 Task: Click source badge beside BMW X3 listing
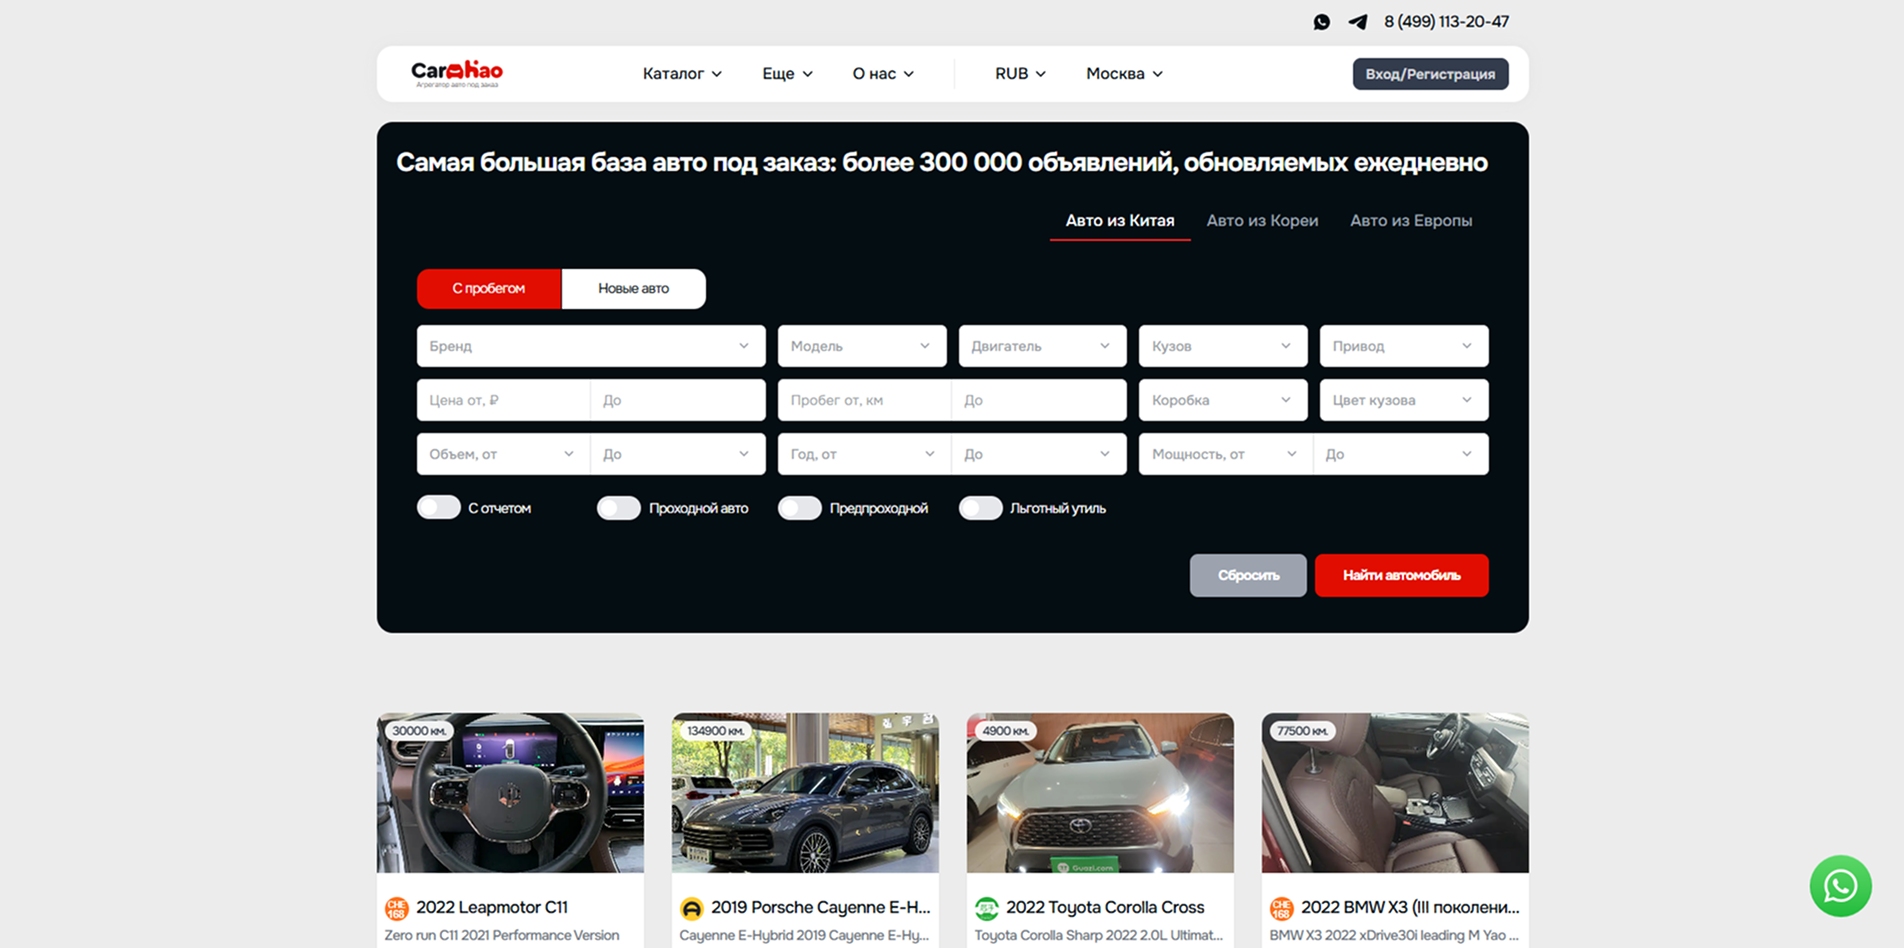pyautogui.click(x=1281, y=908)
